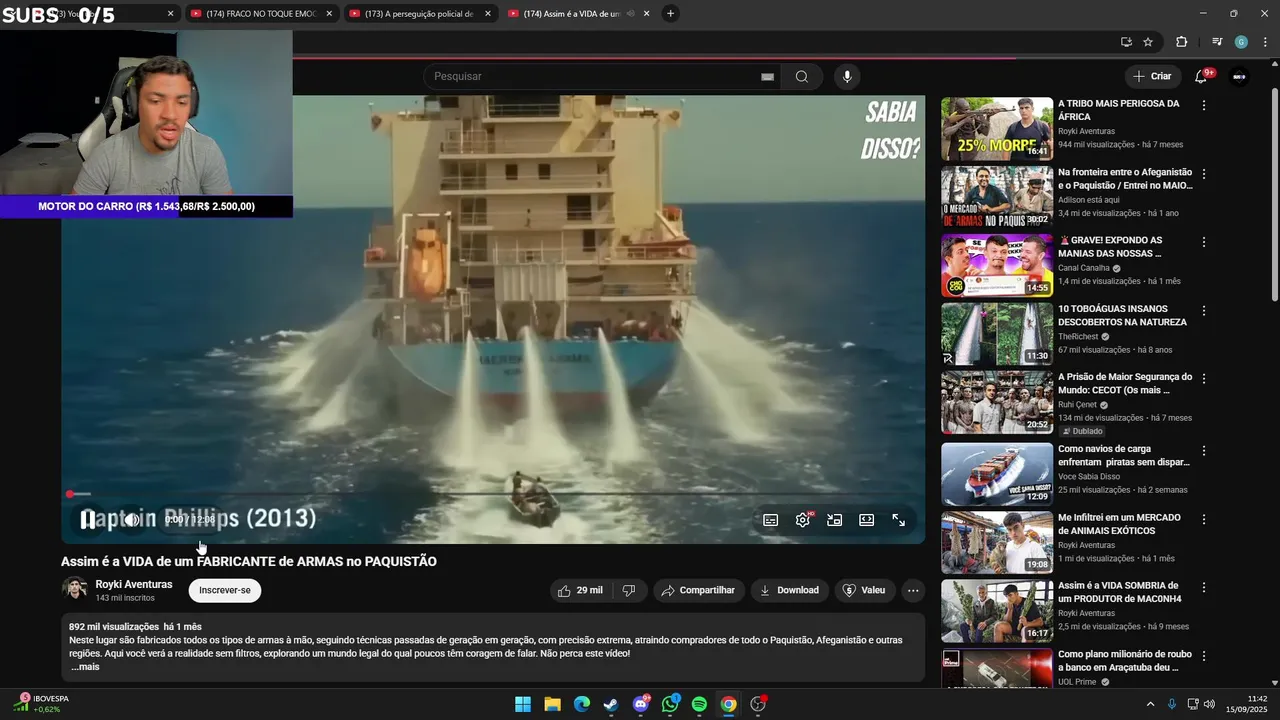The image size is (1280, 720).
Task: Open A TRIBO MAIS PERIGOSA DA ÁFRICA thumbnail
Action: click(x=997, y=129)
